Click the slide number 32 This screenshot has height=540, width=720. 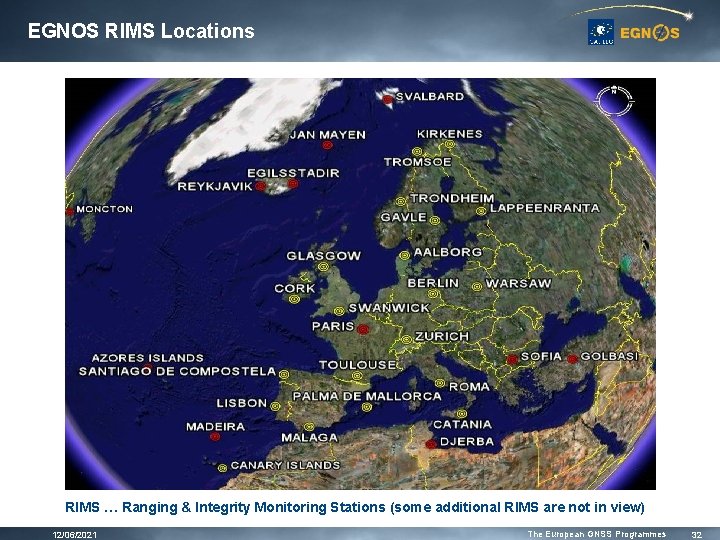697,534
